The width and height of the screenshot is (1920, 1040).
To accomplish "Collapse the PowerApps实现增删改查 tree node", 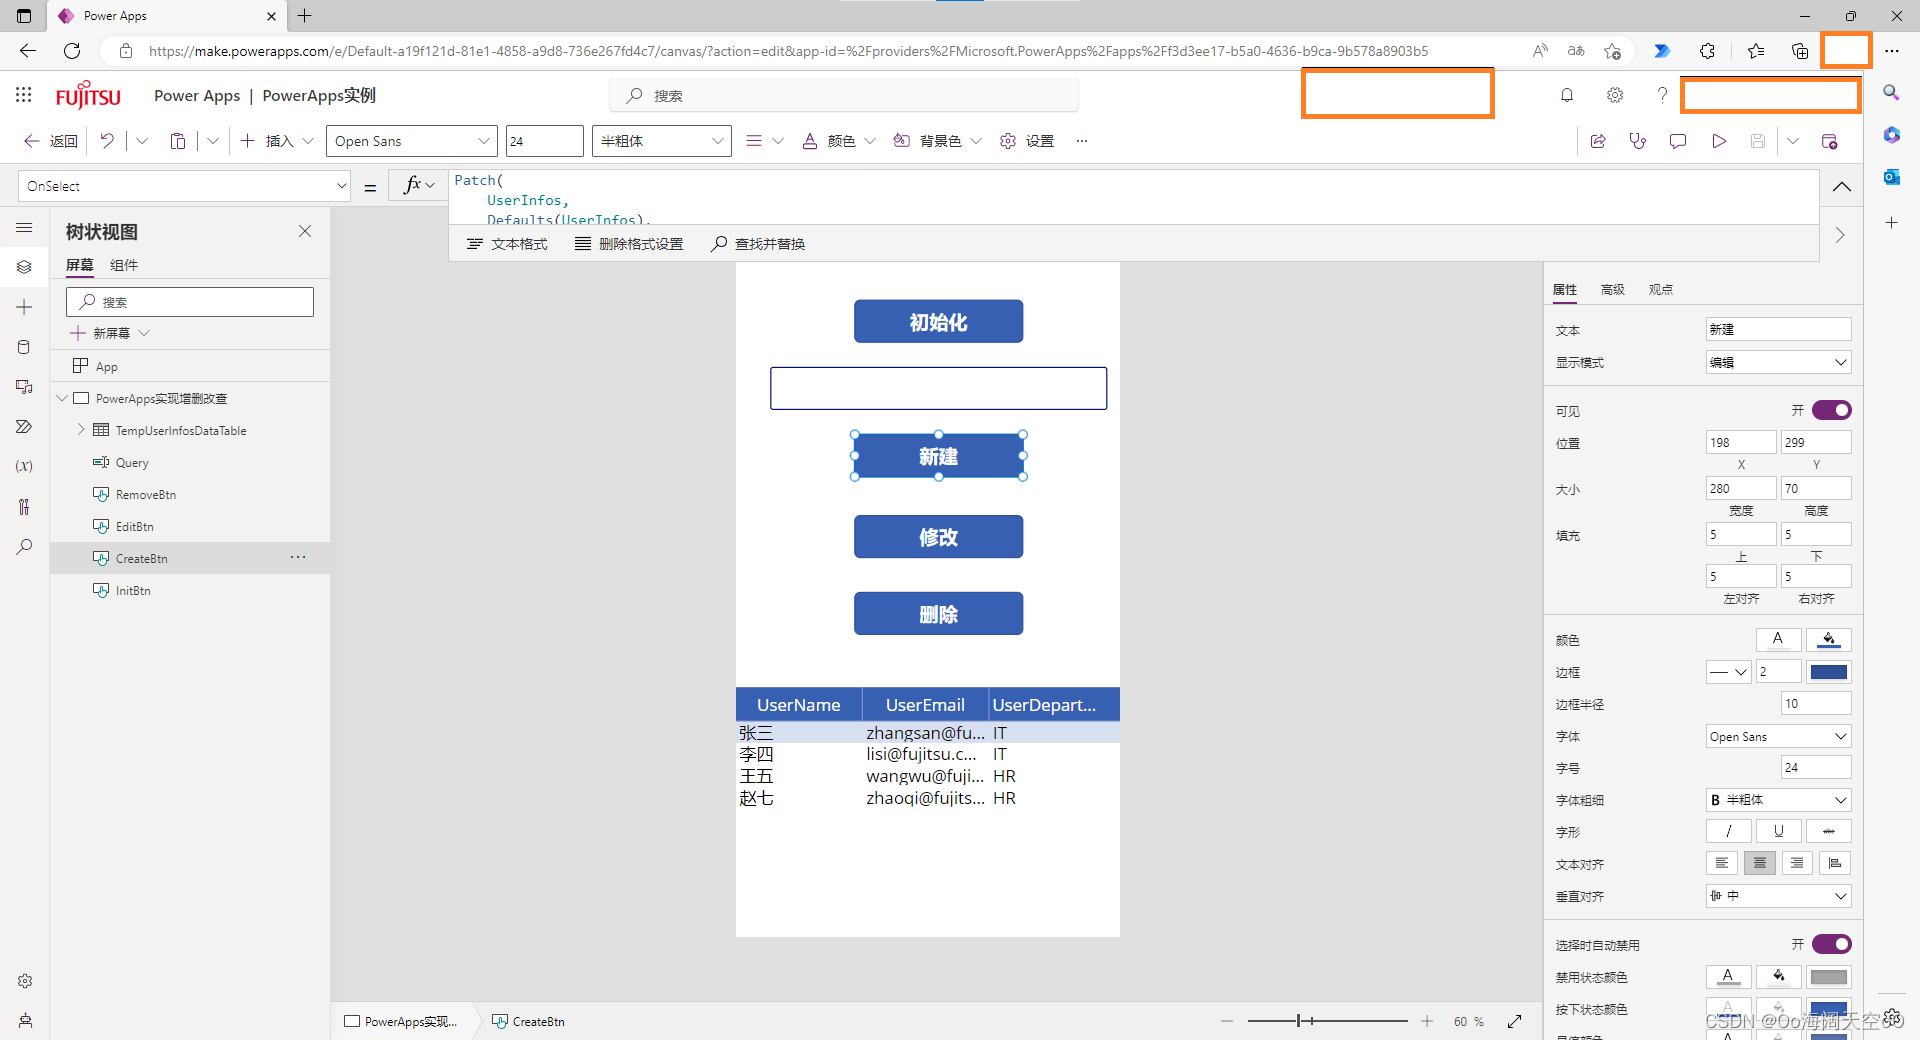I will coord(64,397).
